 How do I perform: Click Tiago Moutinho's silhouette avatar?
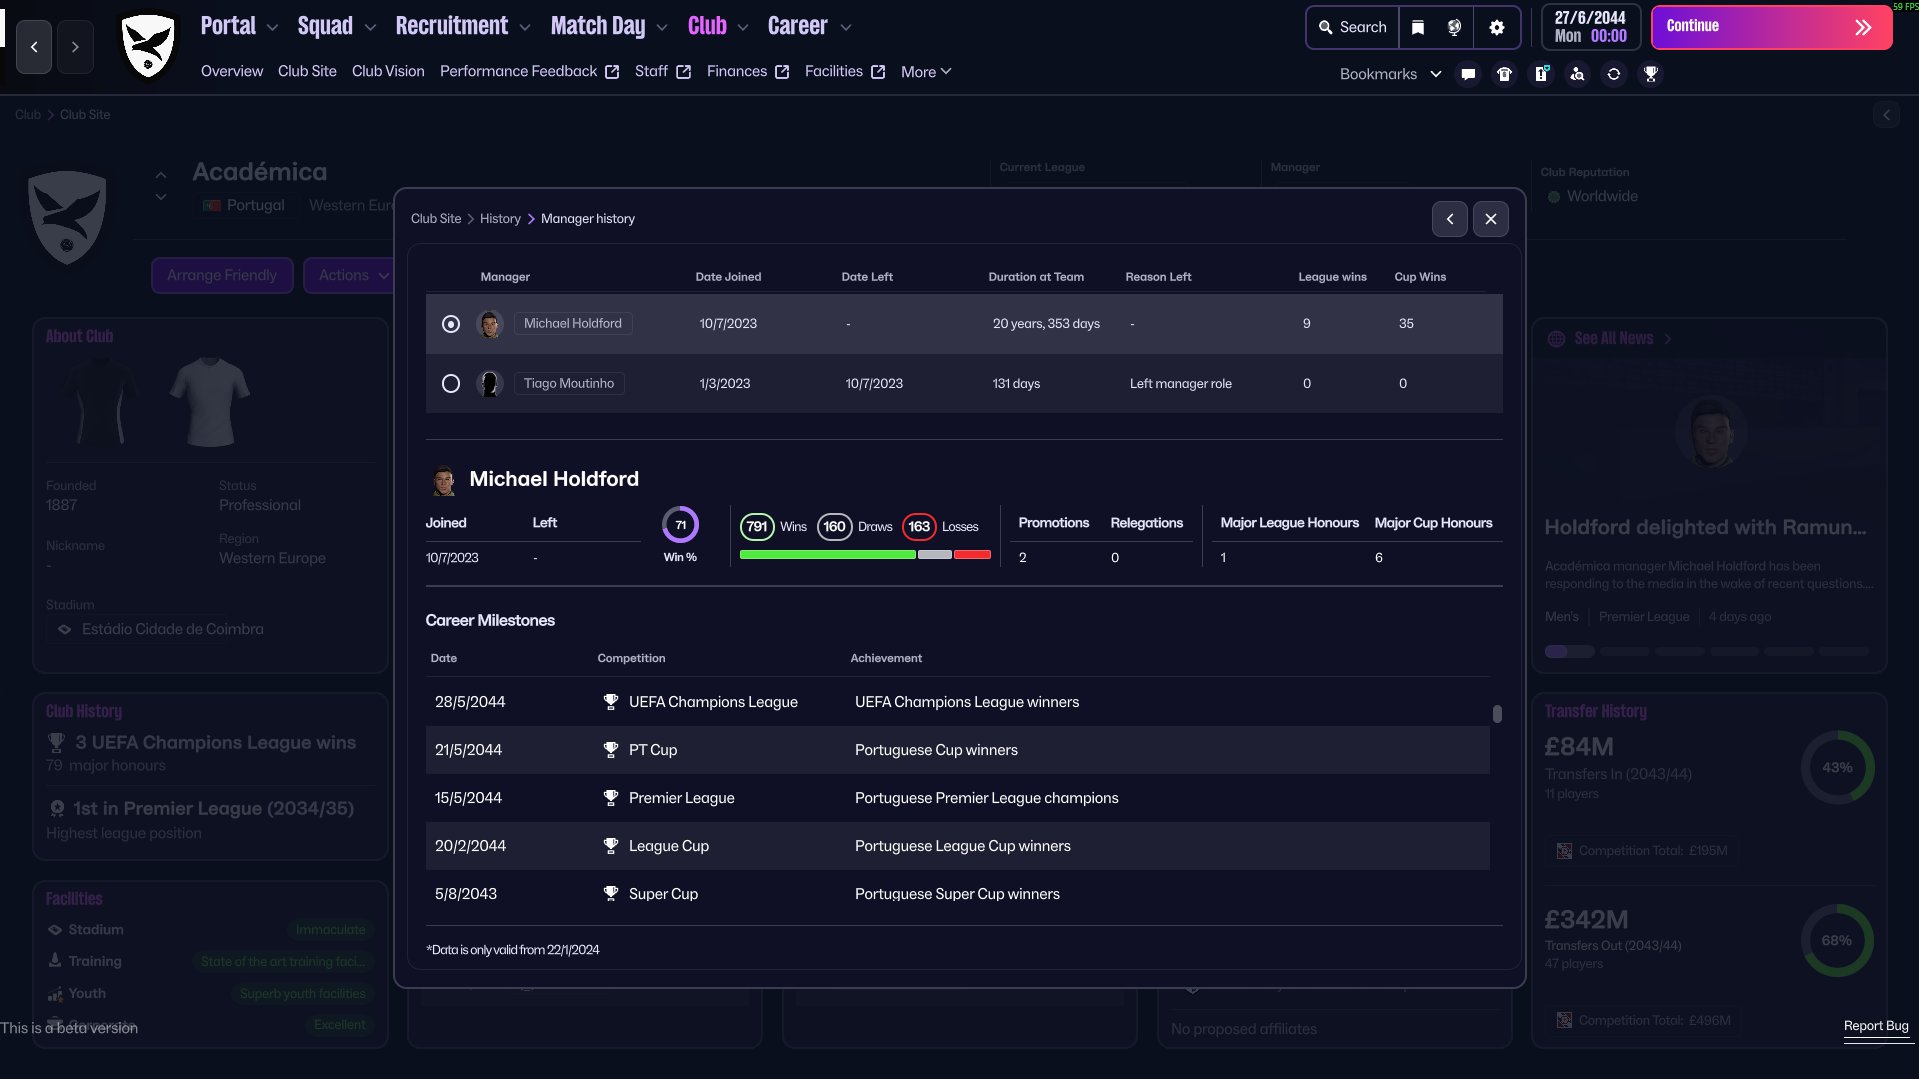coord(490,384)
